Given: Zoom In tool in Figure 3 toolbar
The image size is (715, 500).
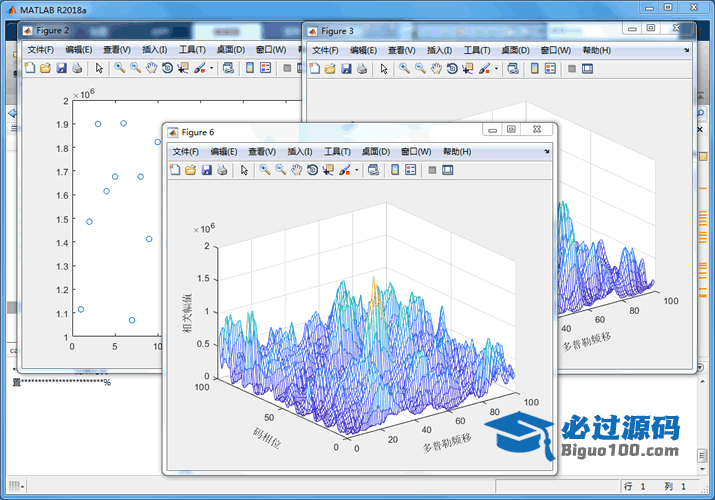Looking at the screenshot, I should pyautogui.click(x=404, y=69).
